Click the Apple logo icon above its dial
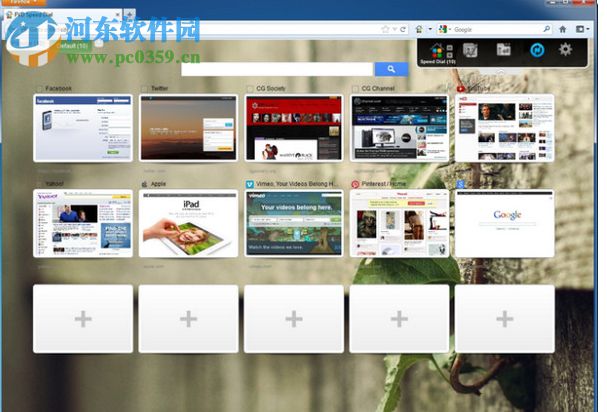This screenshot has height=412, width=607. tap(144, 184)
